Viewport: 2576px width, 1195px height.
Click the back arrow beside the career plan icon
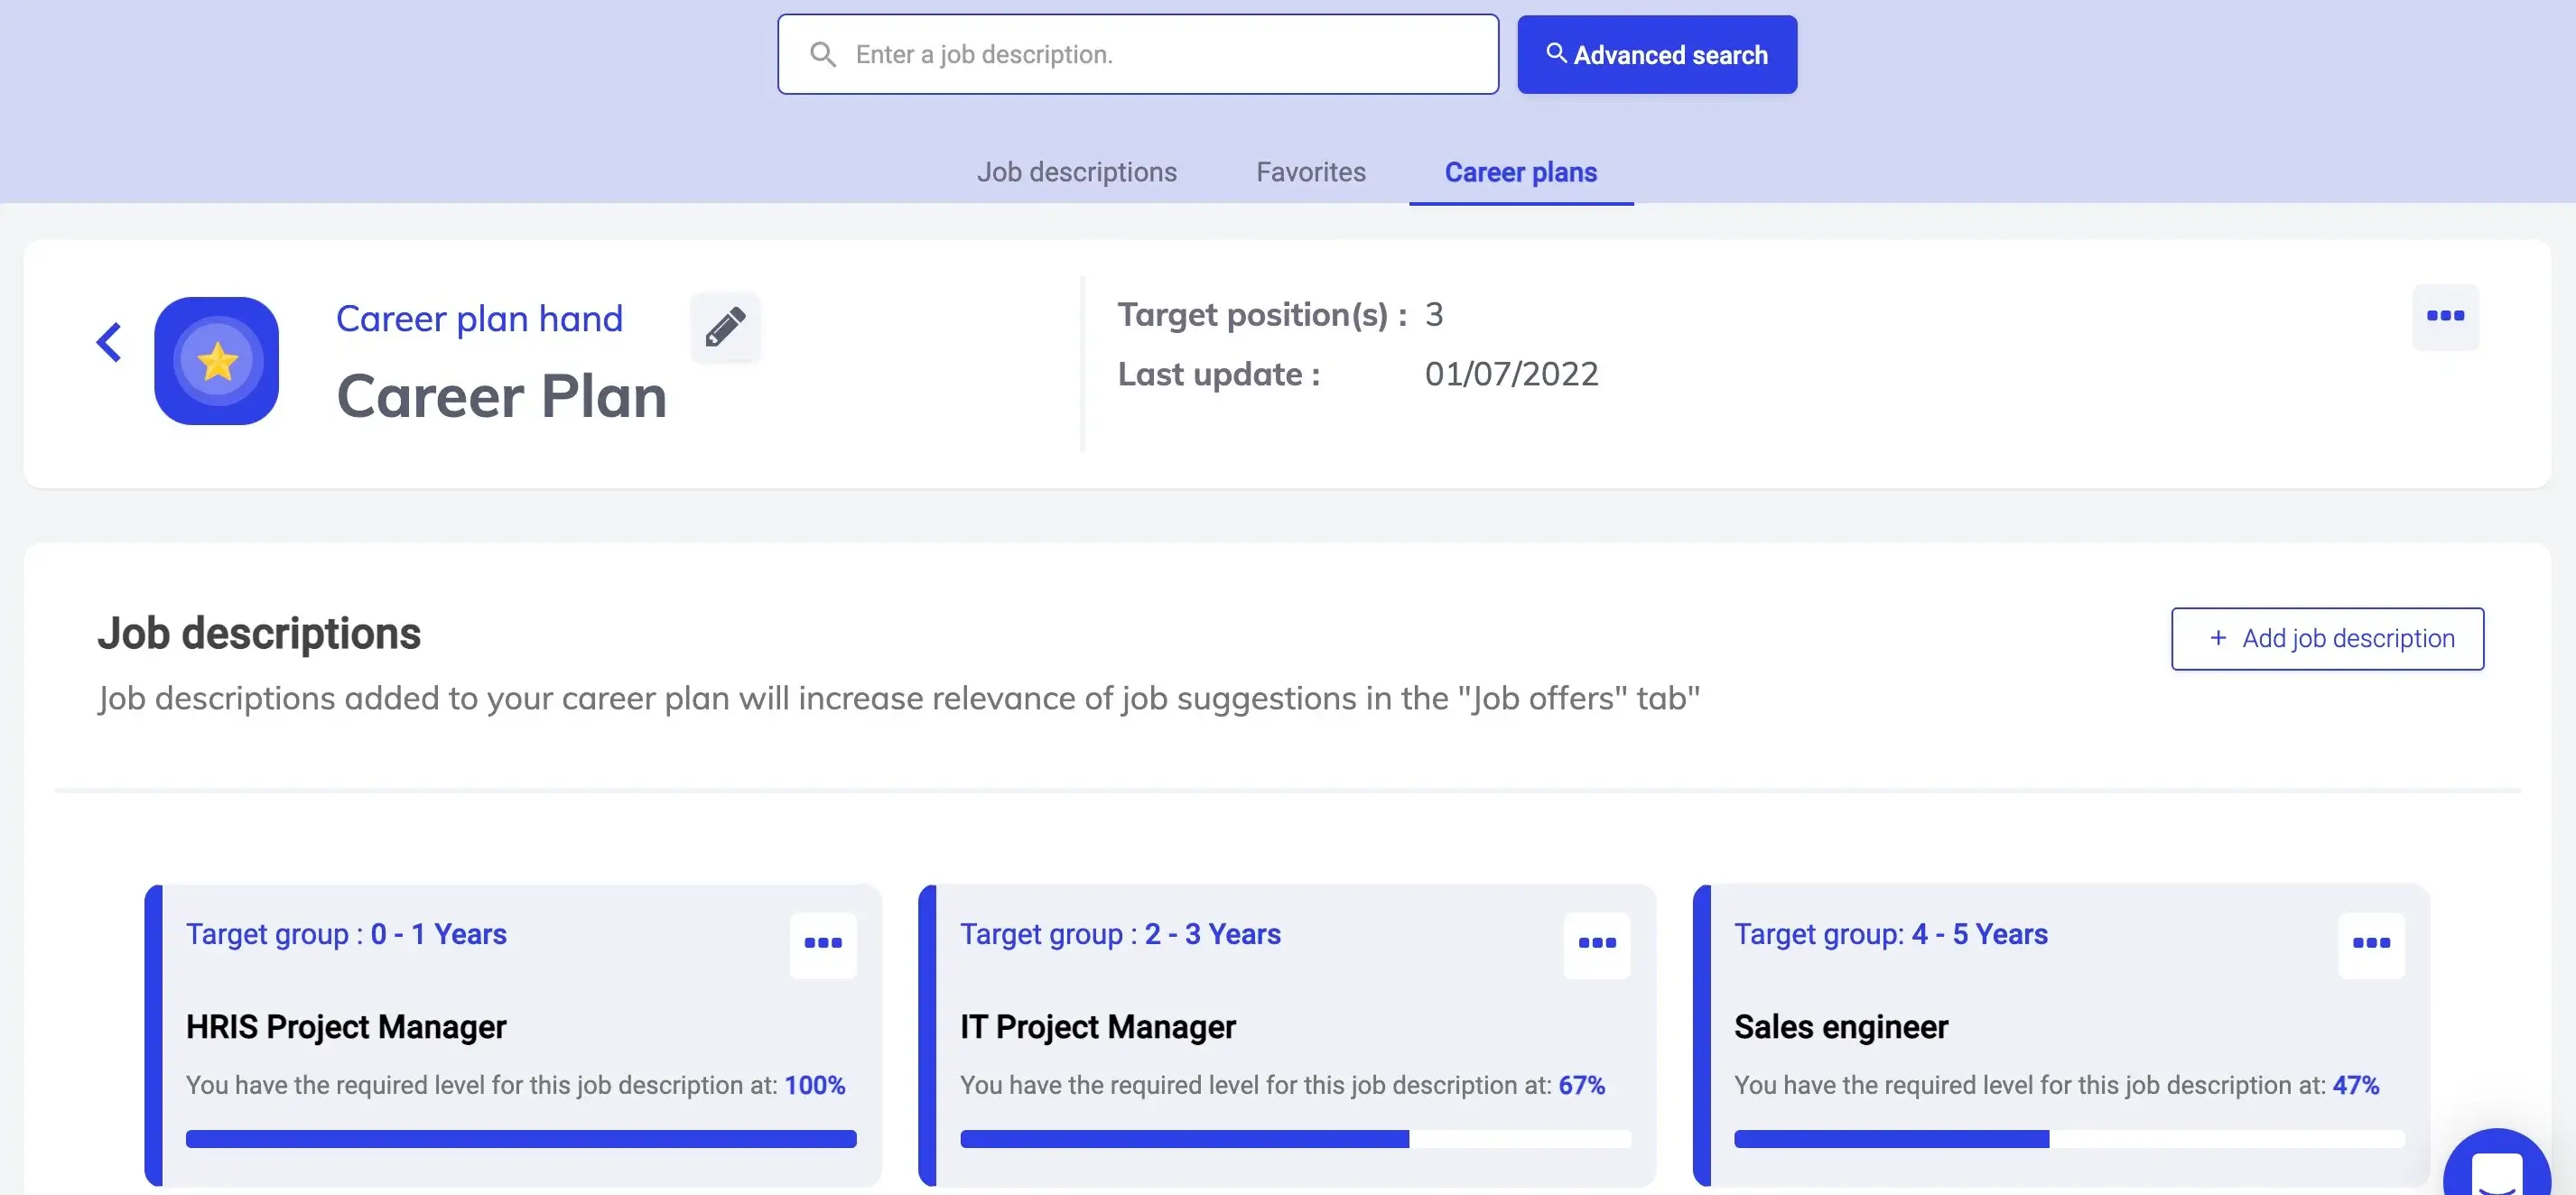(109, 342)
